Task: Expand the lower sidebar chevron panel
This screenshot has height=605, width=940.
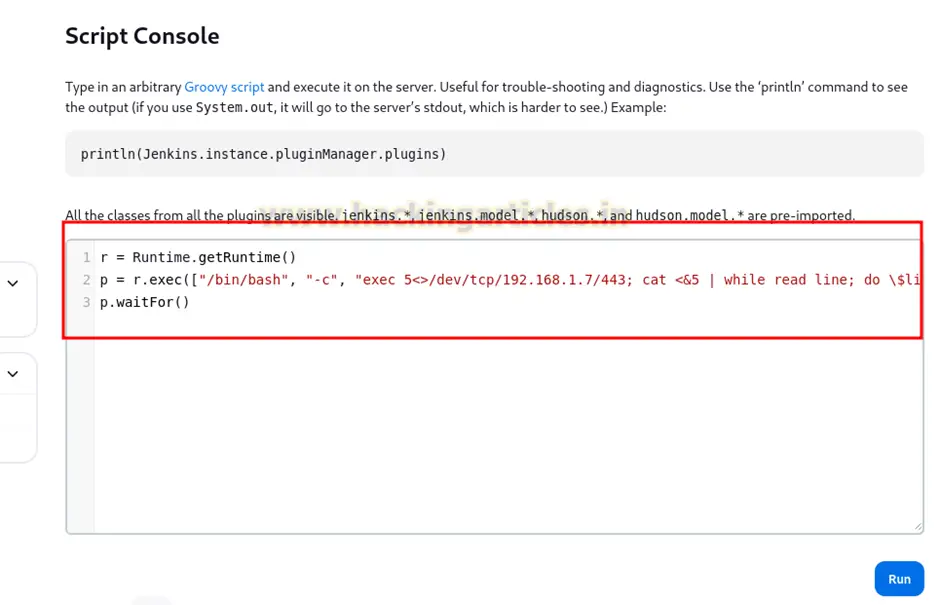Action: pos(13,374)
